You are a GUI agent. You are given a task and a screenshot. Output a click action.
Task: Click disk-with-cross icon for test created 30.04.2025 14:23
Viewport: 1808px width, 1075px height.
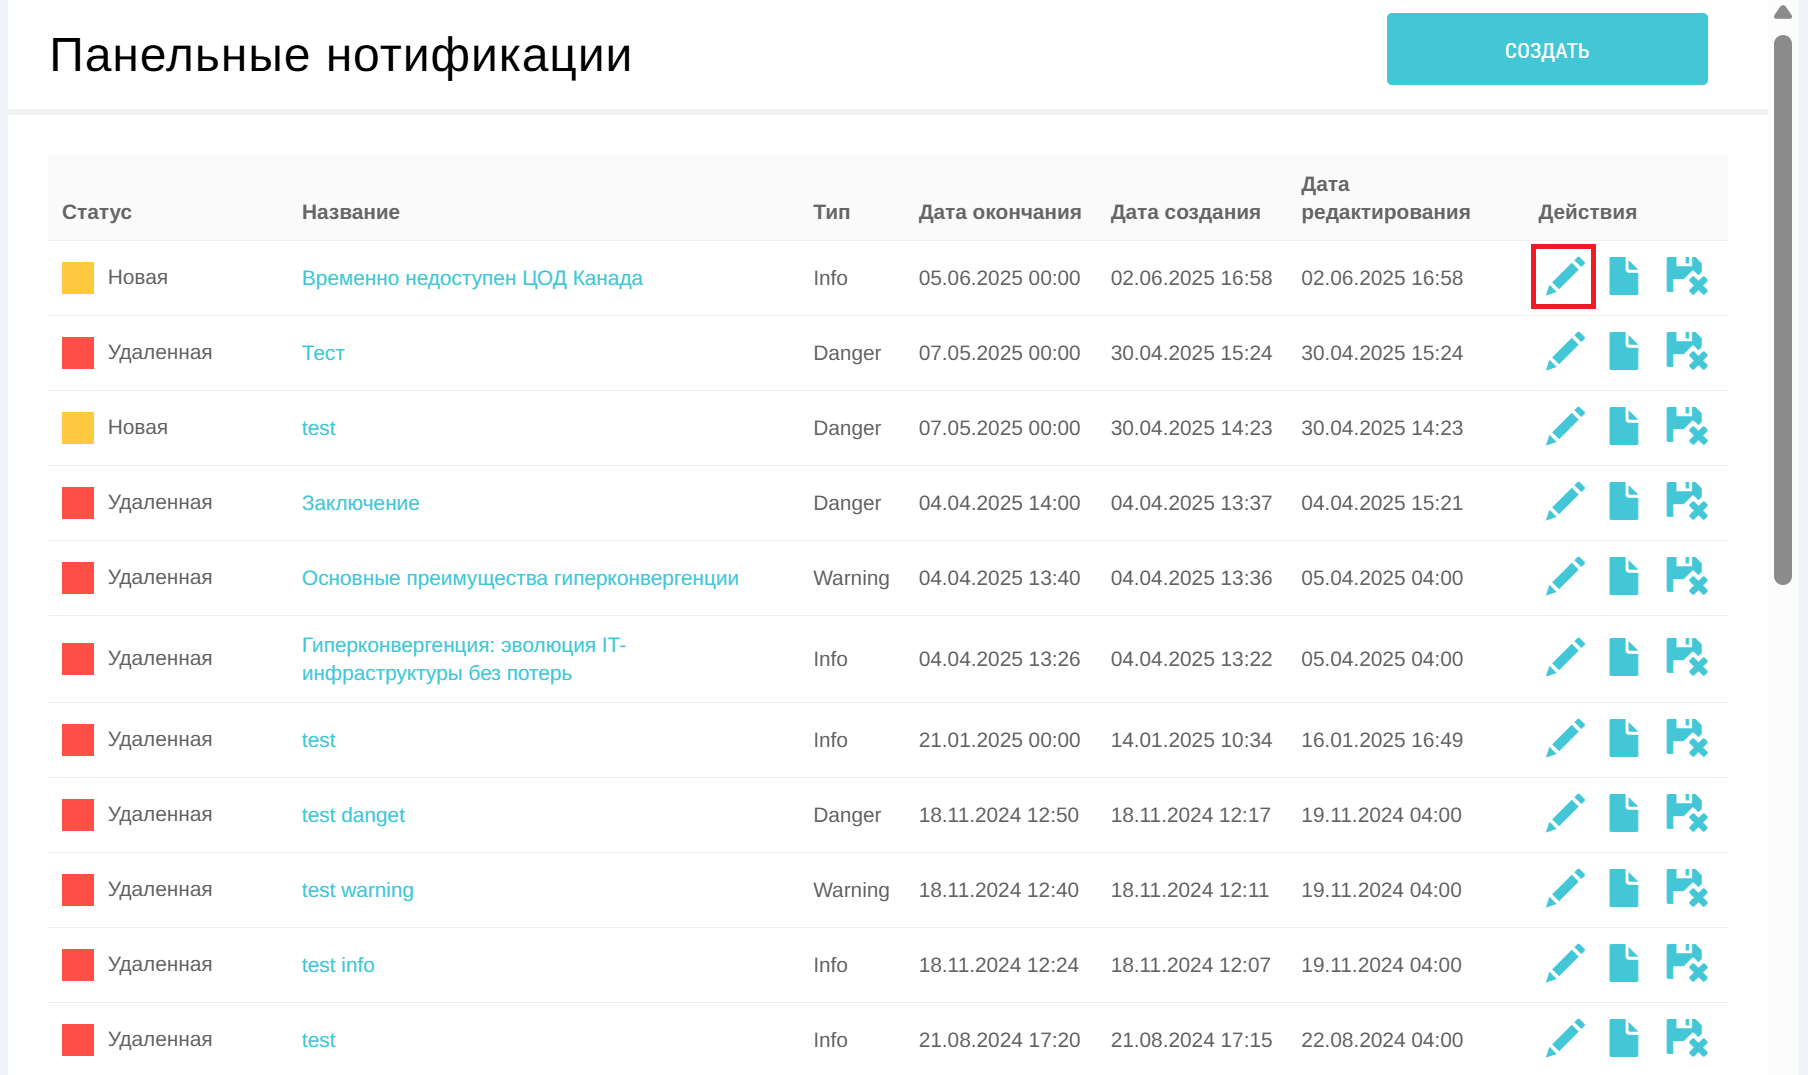click(x=1687, y=426)
